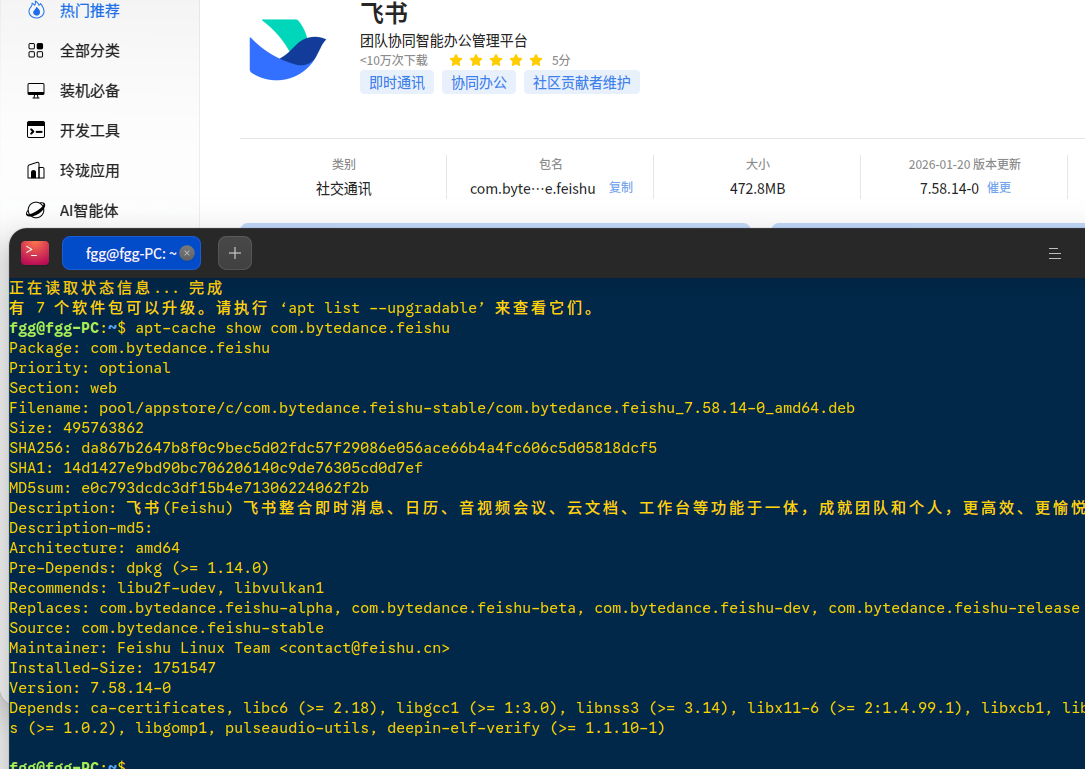Click the Size: 495763862 line

(76, 428)
